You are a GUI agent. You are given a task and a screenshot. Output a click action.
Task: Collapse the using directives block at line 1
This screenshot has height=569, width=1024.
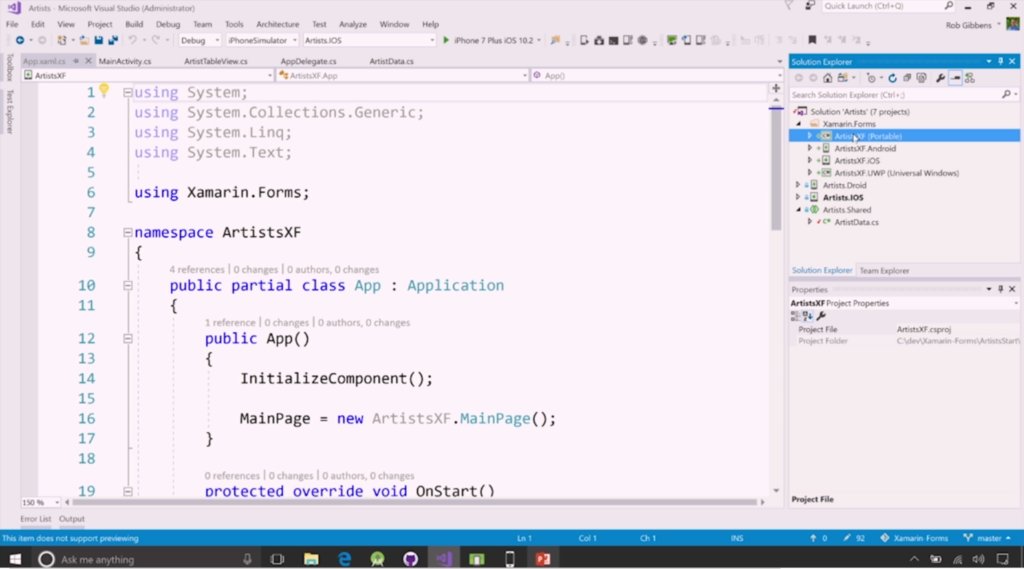click(128, 93)
